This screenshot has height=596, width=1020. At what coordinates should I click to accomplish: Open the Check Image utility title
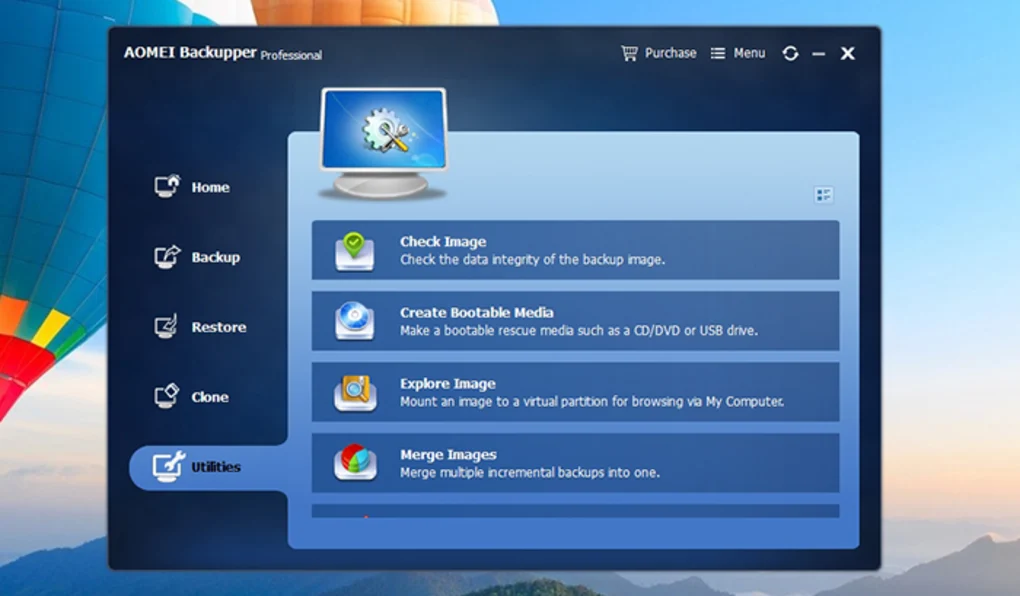pos(443,242)
